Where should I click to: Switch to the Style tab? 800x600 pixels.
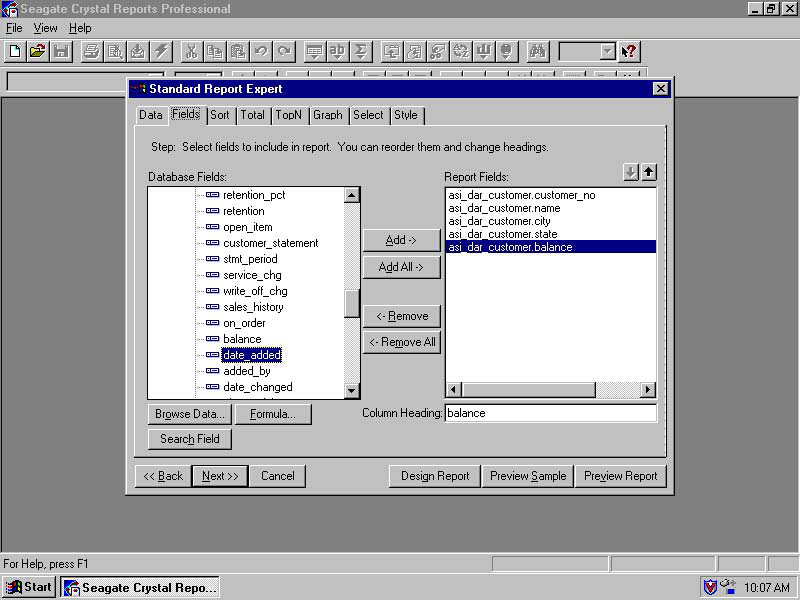pos(406,115)
